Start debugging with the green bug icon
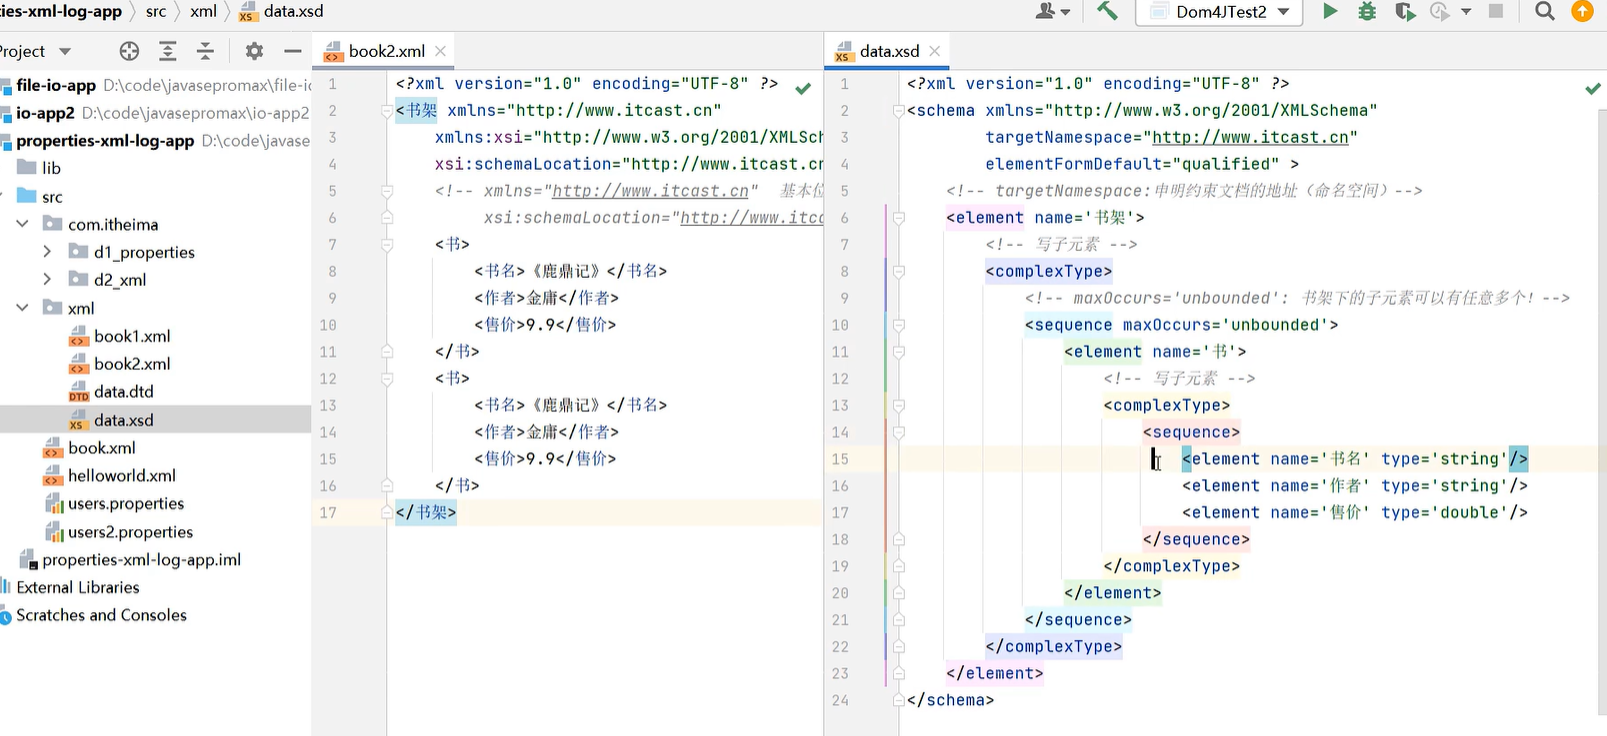Screen dimensions: 1607x736 pyautogui.click(x=1367, y=11)
